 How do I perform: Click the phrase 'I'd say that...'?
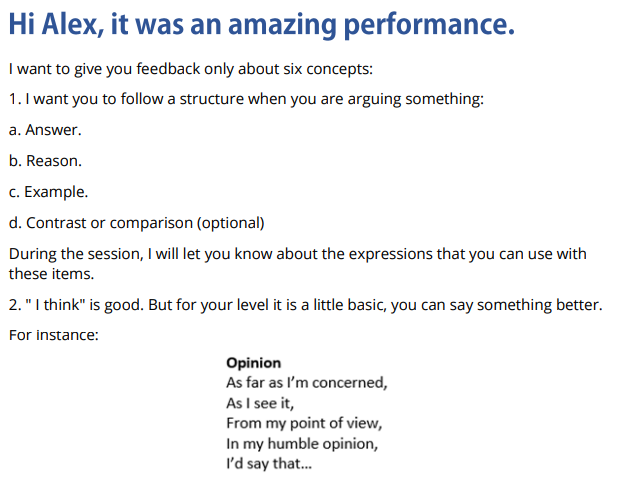point(268,464)
